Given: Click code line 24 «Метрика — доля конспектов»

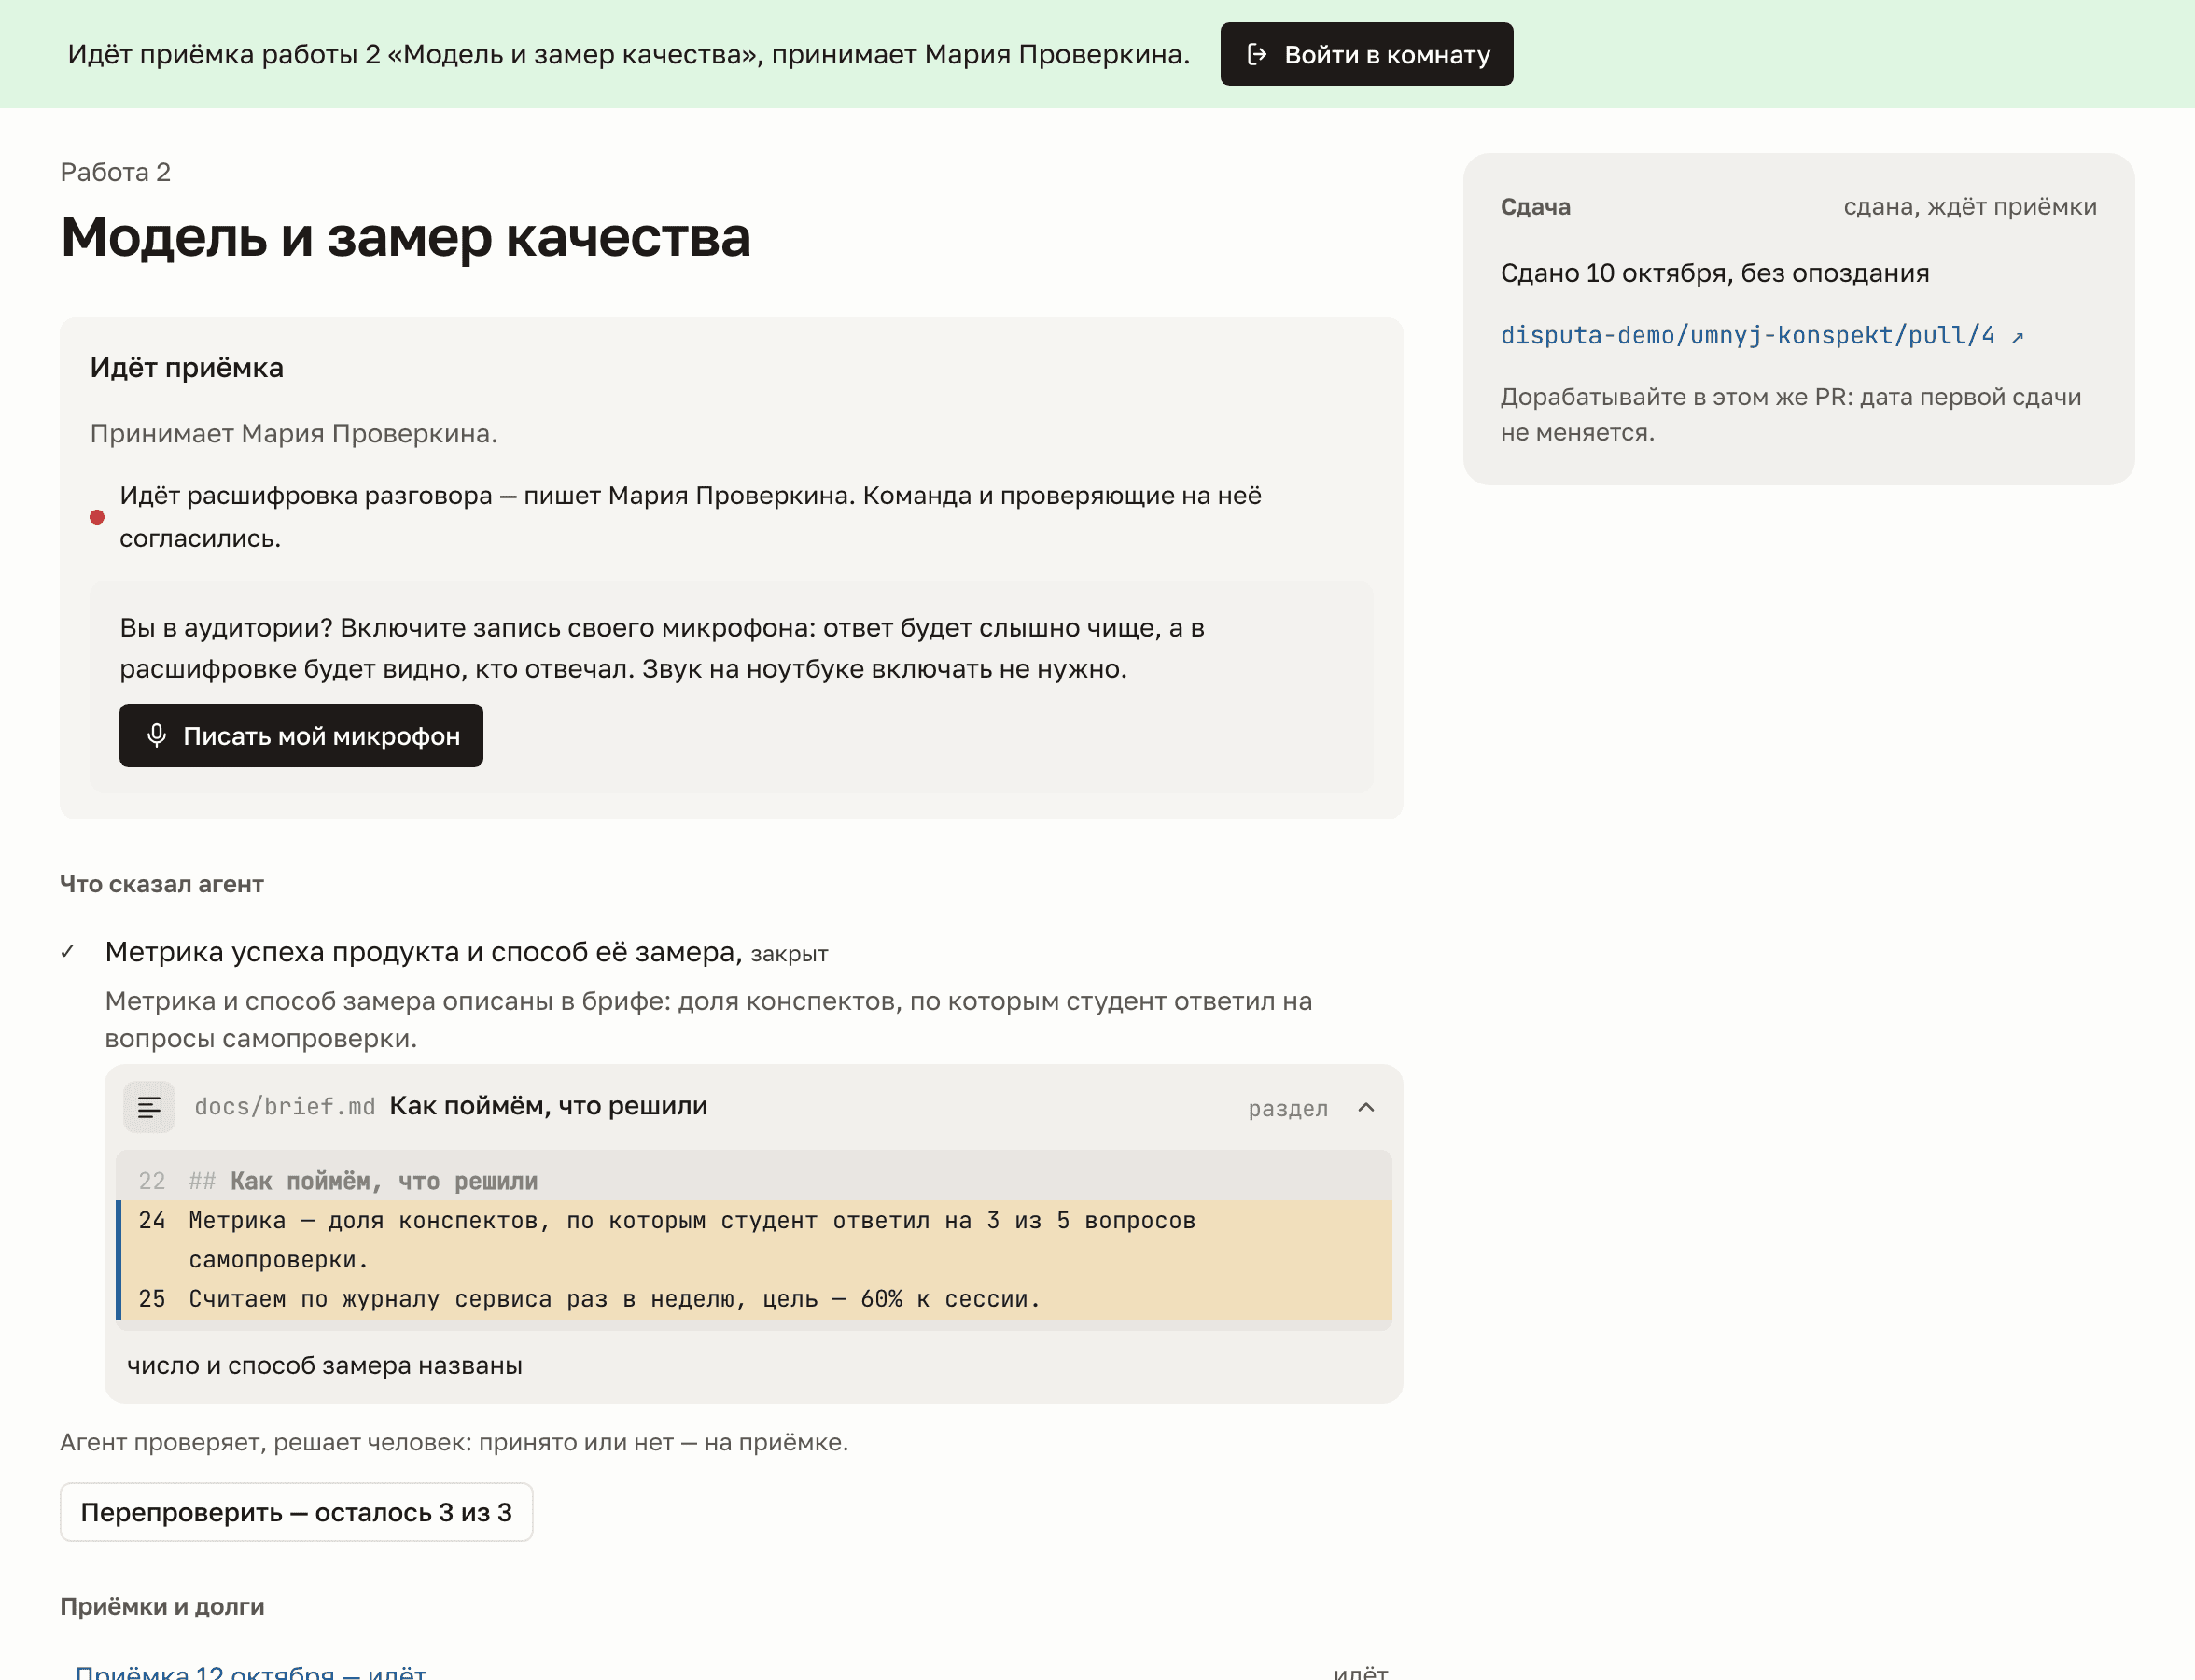Looking at the screenshot, I should pyautogui.click(x=756, y=1240).
